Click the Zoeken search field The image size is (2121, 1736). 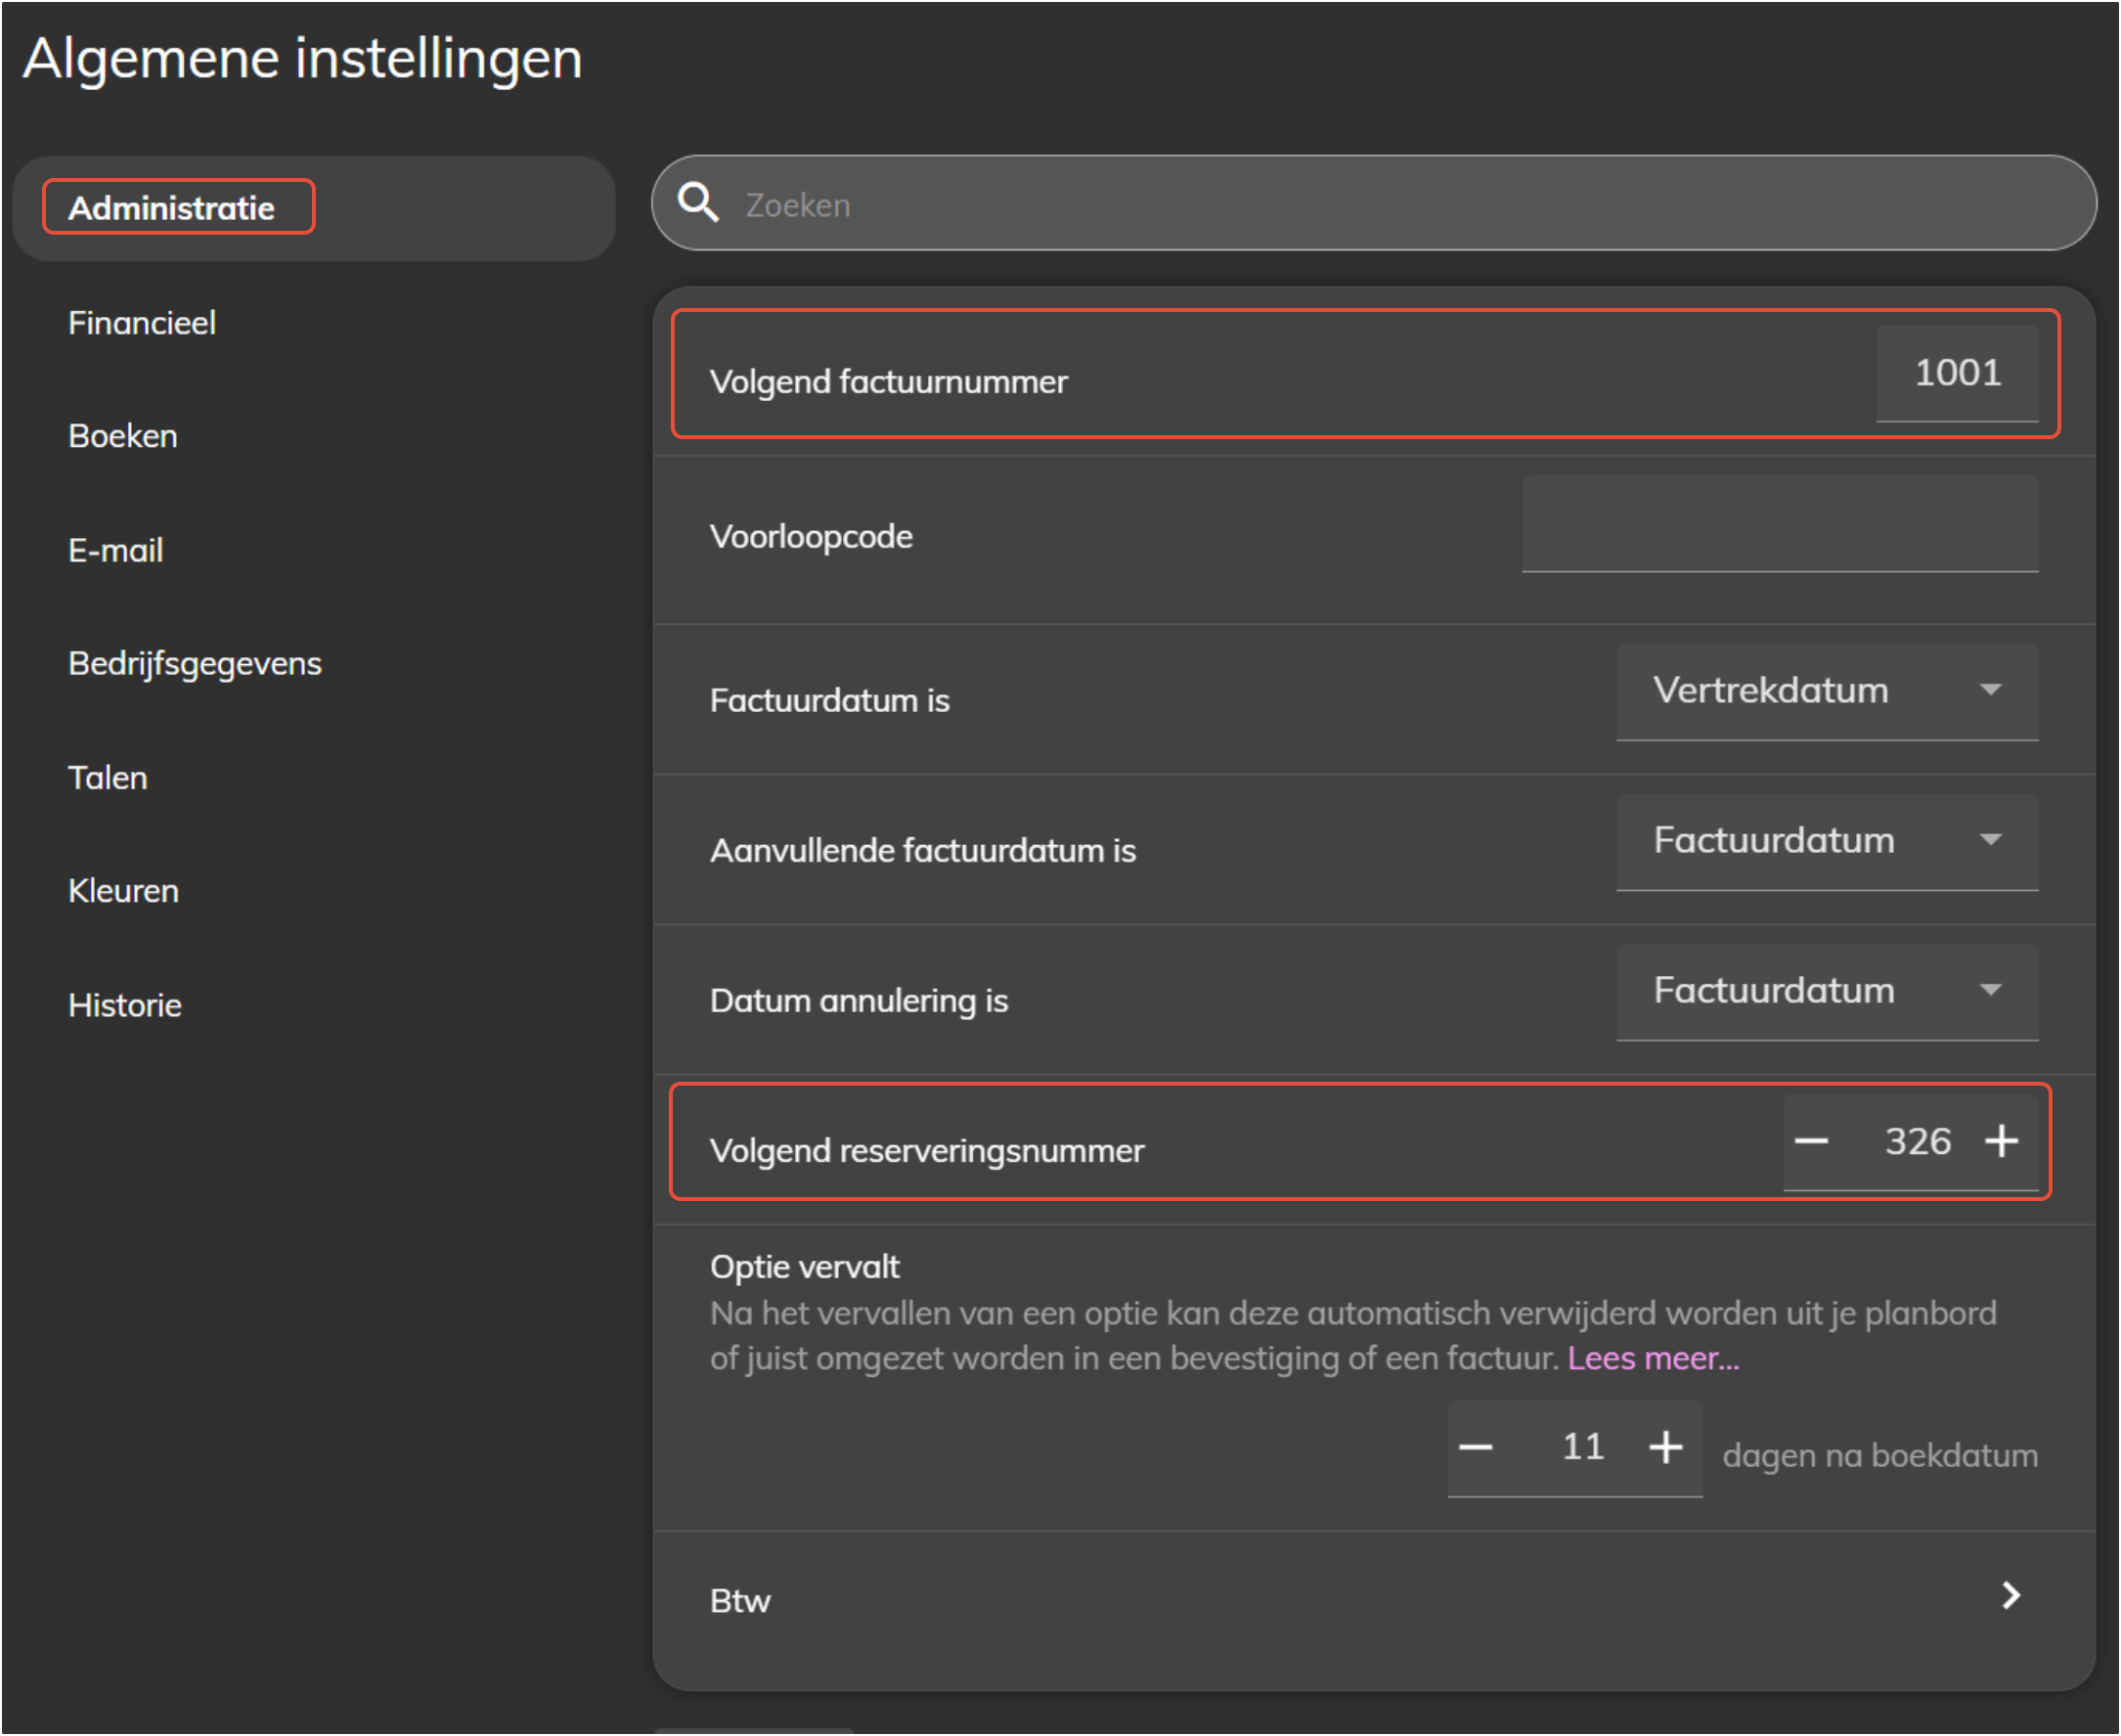click(x=1400, y=205)
